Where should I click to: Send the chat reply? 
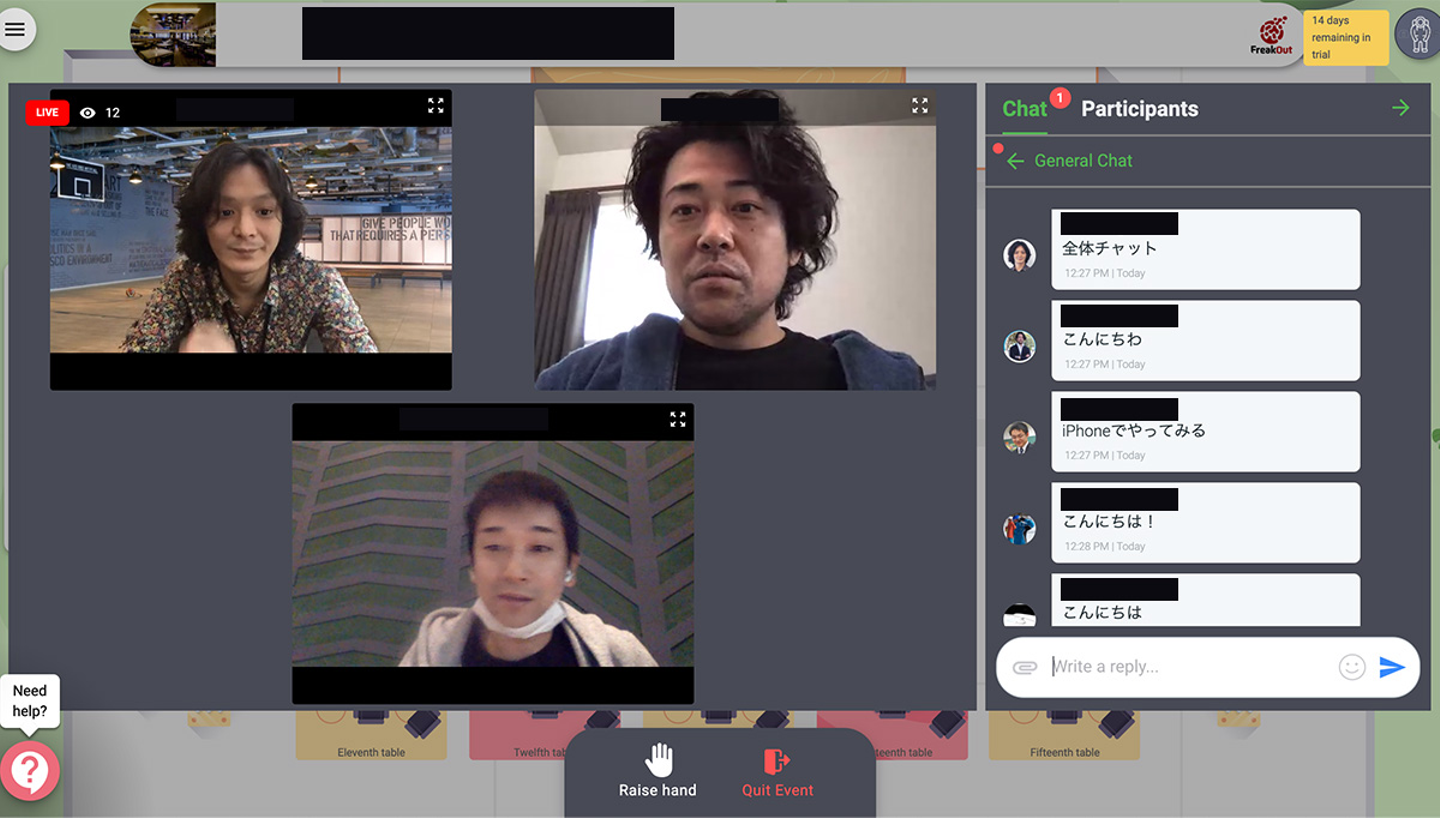(1392, 667)
